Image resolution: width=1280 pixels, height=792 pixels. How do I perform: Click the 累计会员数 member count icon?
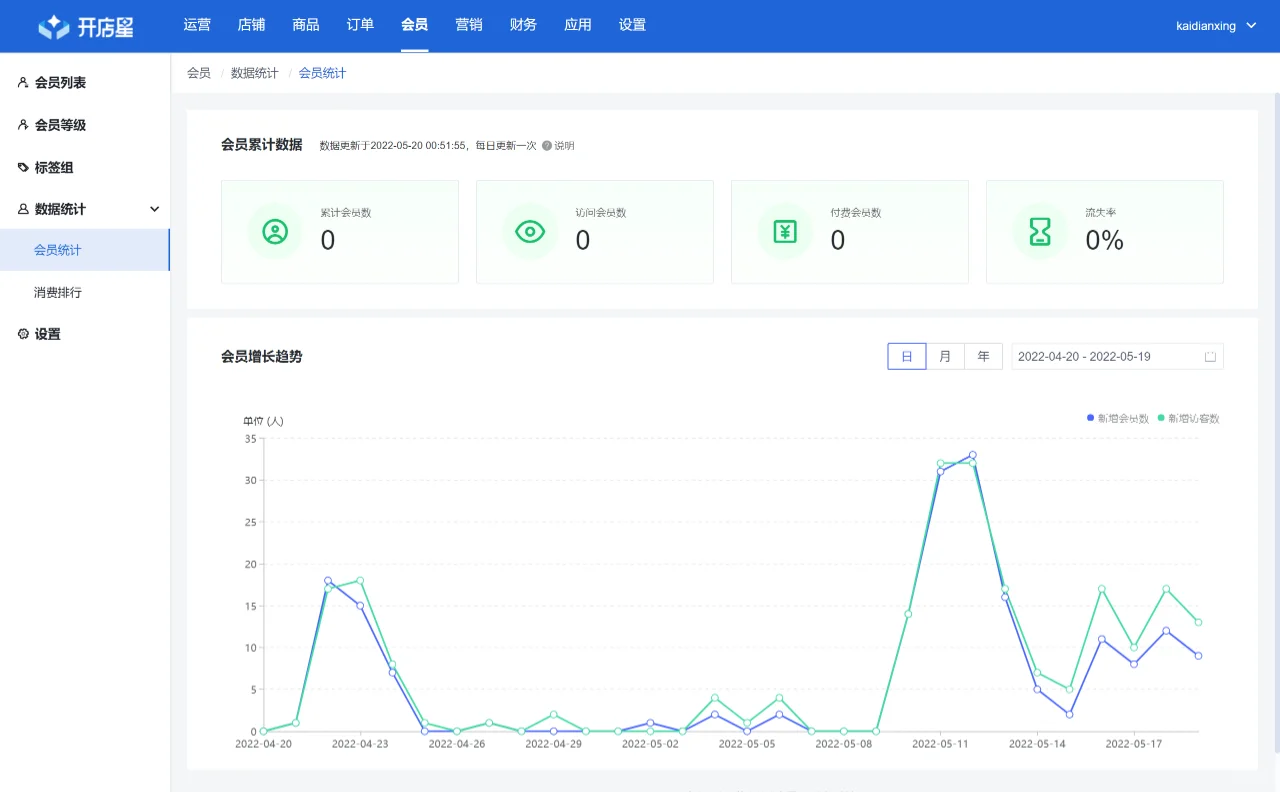(x=275, y=231)
